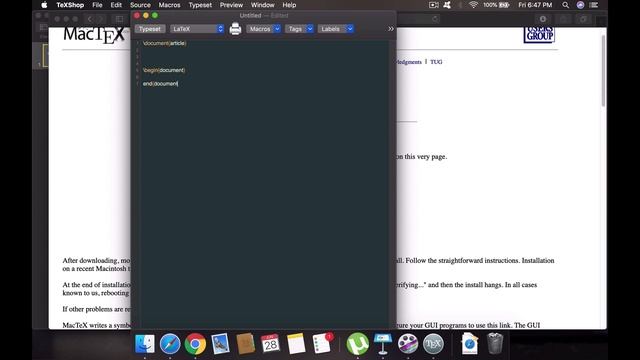Screen dimensions: 640x360
Task: Click the Siri icon in the menu bar
Action: coord(580,5)
